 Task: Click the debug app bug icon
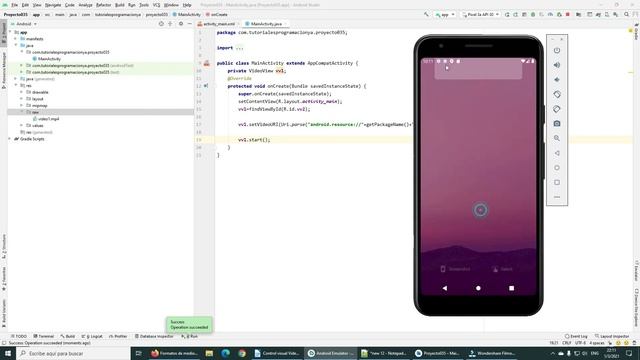[533, 14]
